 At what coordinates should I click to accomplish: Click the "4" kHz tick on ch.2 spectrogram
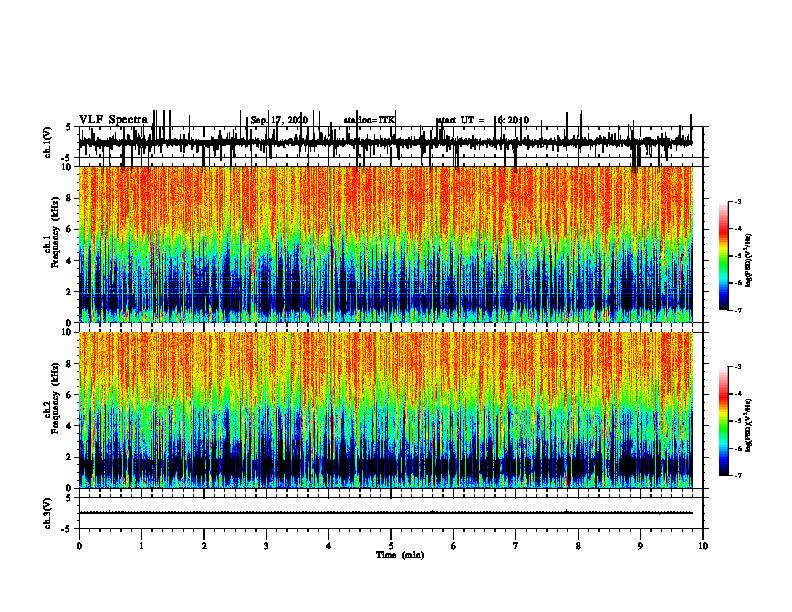tap(70, 426)
